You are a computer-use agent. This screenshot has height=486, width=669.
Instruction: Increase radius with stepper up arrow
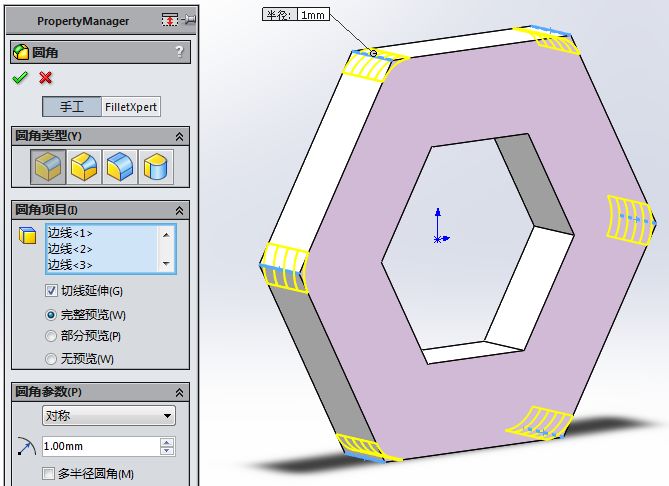coord(167,442)
